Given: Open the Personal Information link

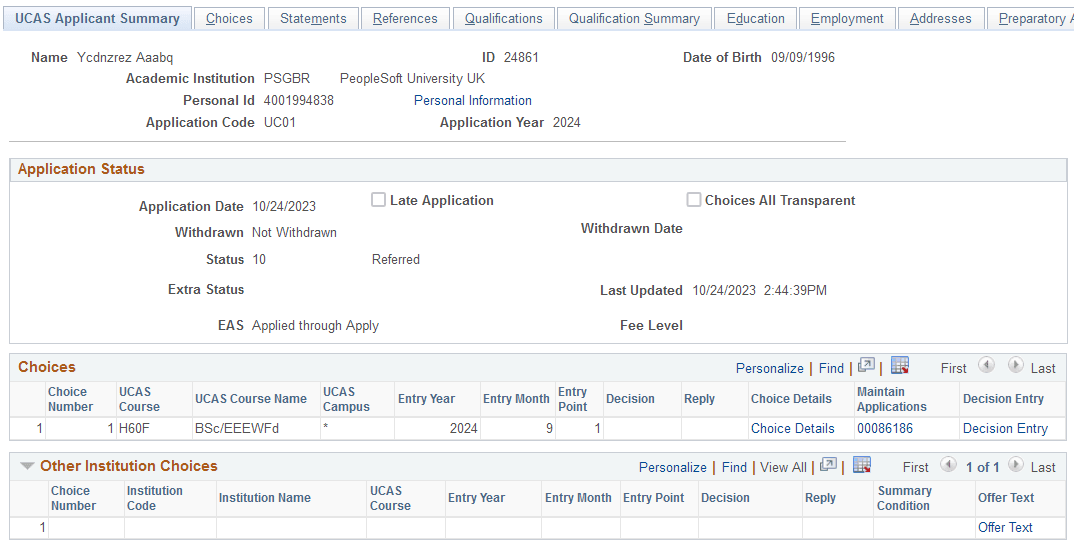Looking at the screenshot, I should [473, 101].
